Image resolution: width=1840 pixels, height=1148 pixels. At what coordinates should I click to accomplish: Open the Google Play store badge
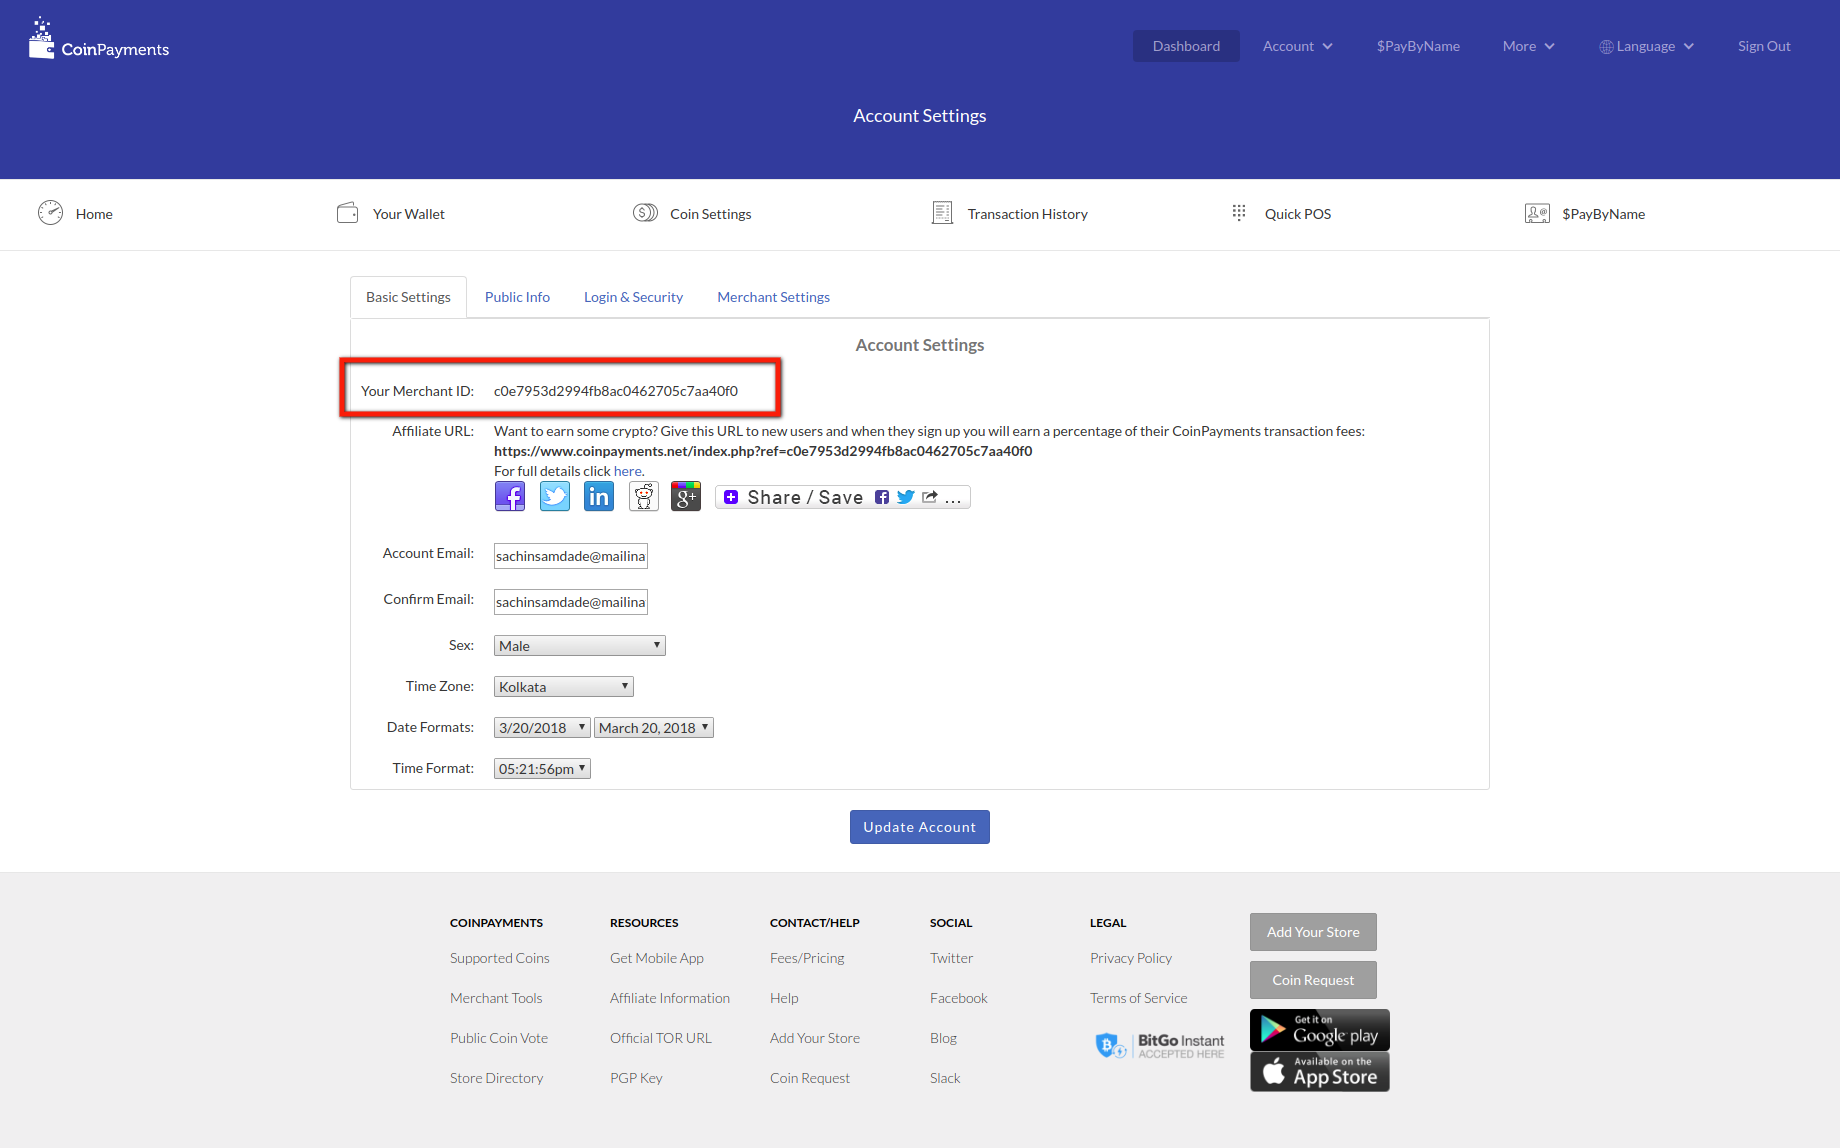pos(1320,1030)
